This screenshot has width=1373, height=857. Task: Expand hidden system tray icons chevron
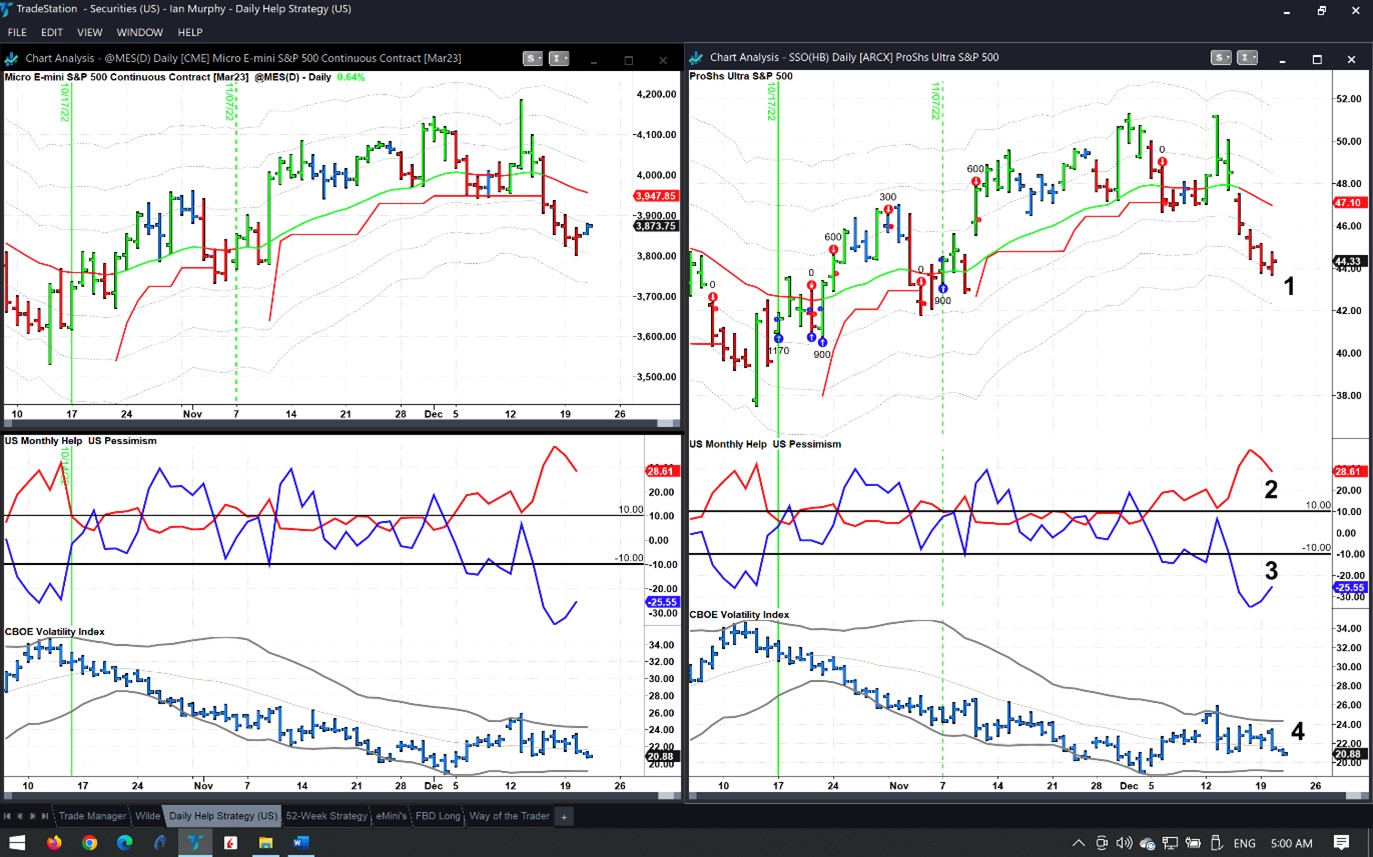coord(1078,842)
